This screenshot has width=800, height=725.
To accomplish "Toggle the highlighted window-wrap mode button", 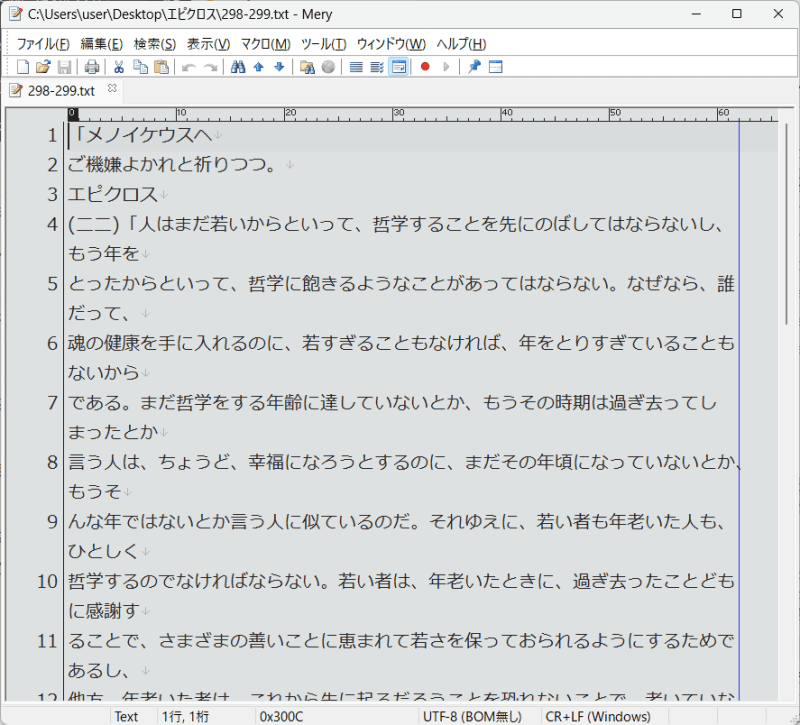I will [x=398, y=67].
